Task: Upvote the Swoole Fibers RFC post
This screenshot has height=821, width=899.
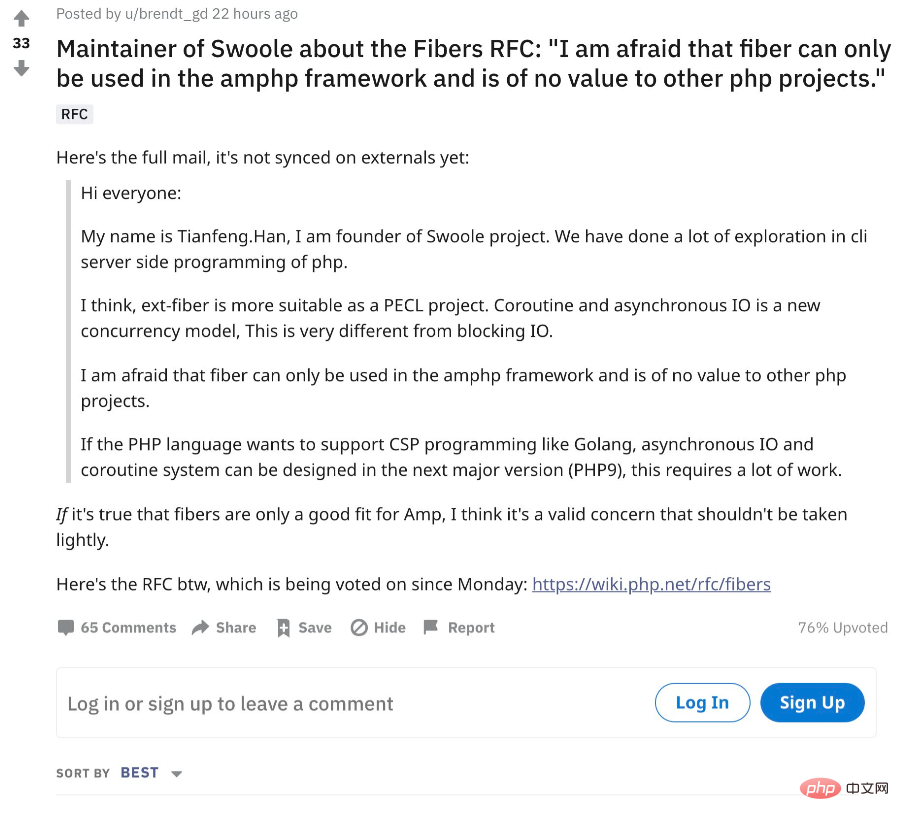Action: coord(21,18)
